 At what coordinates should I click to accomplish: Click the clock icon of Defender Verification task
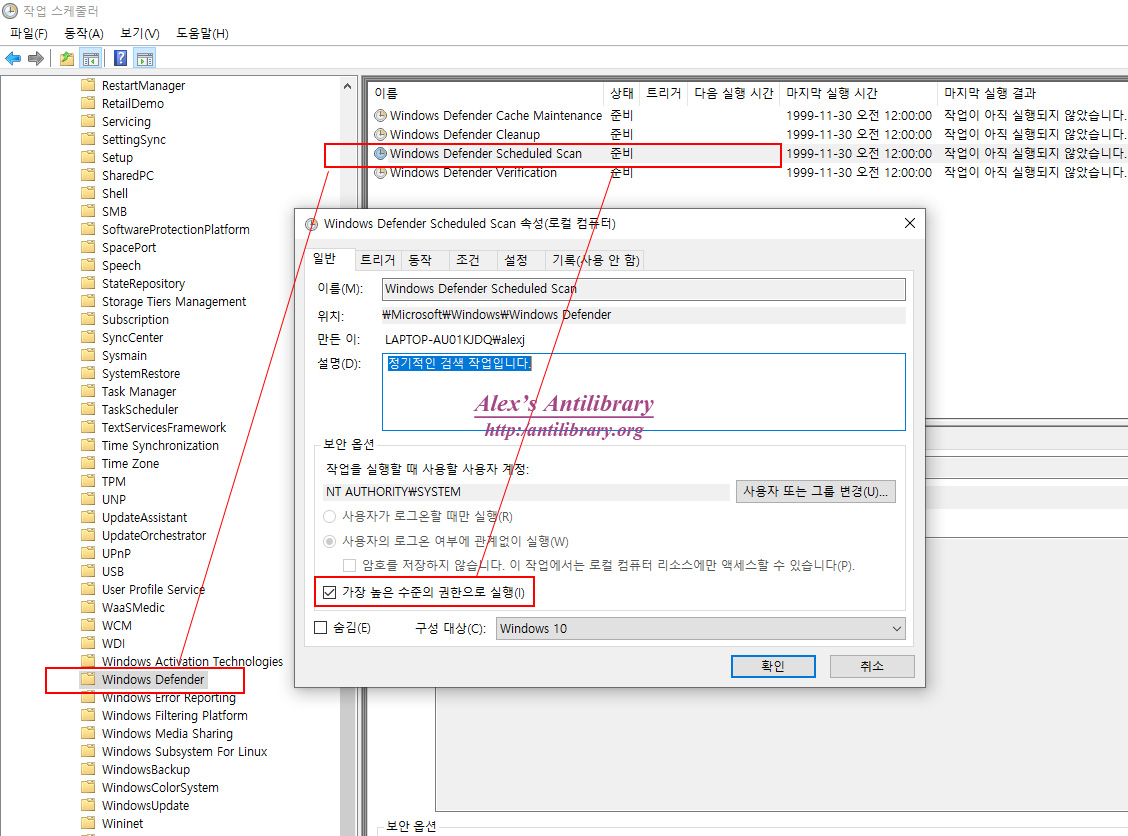(x=380, y=173)
